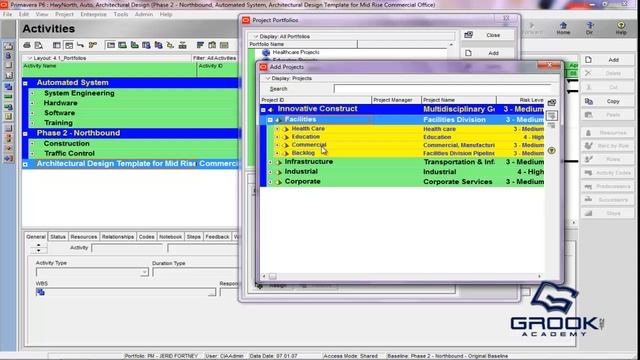Open the Activity Type dropdown
This screenshot has width=640, height=360.
[x=144, y=272]
